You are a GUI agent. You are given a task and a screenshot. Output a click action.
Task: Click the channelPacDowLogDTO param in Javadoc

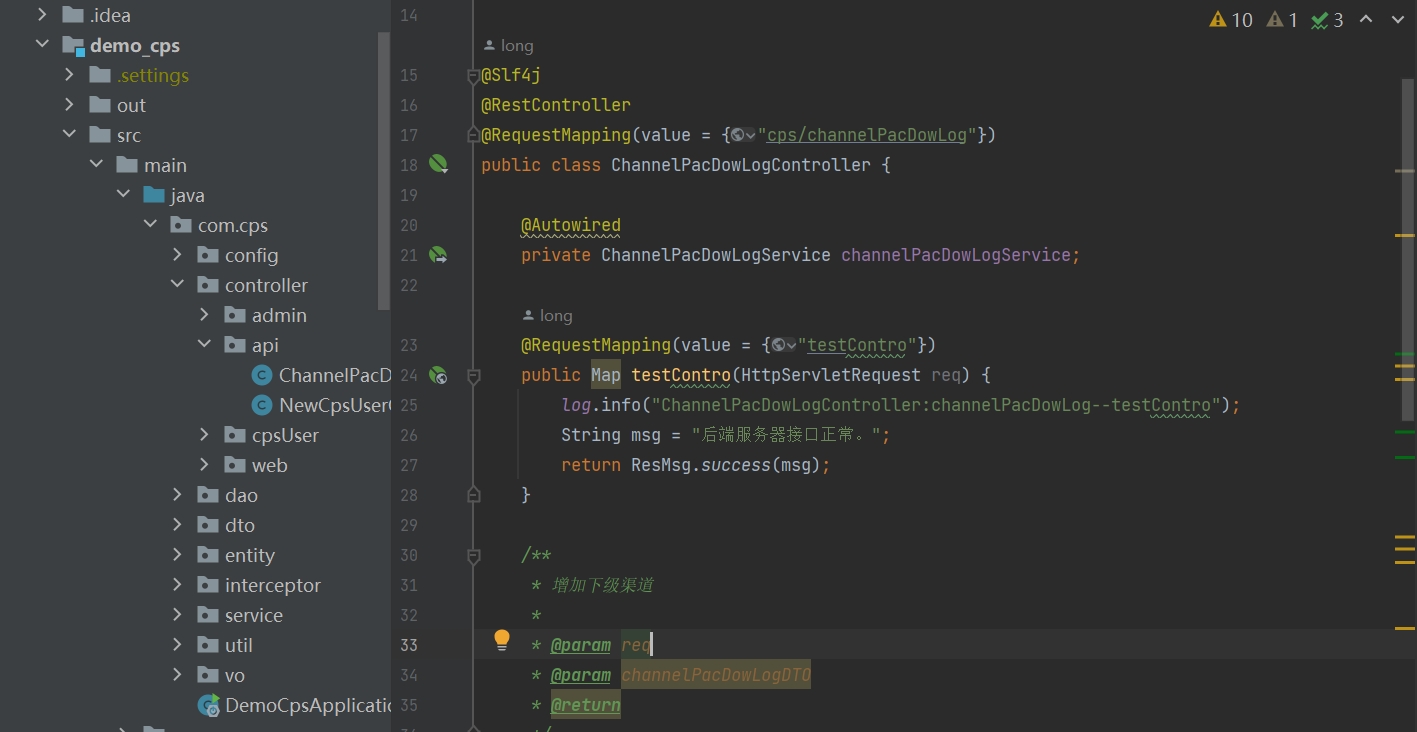716,675
